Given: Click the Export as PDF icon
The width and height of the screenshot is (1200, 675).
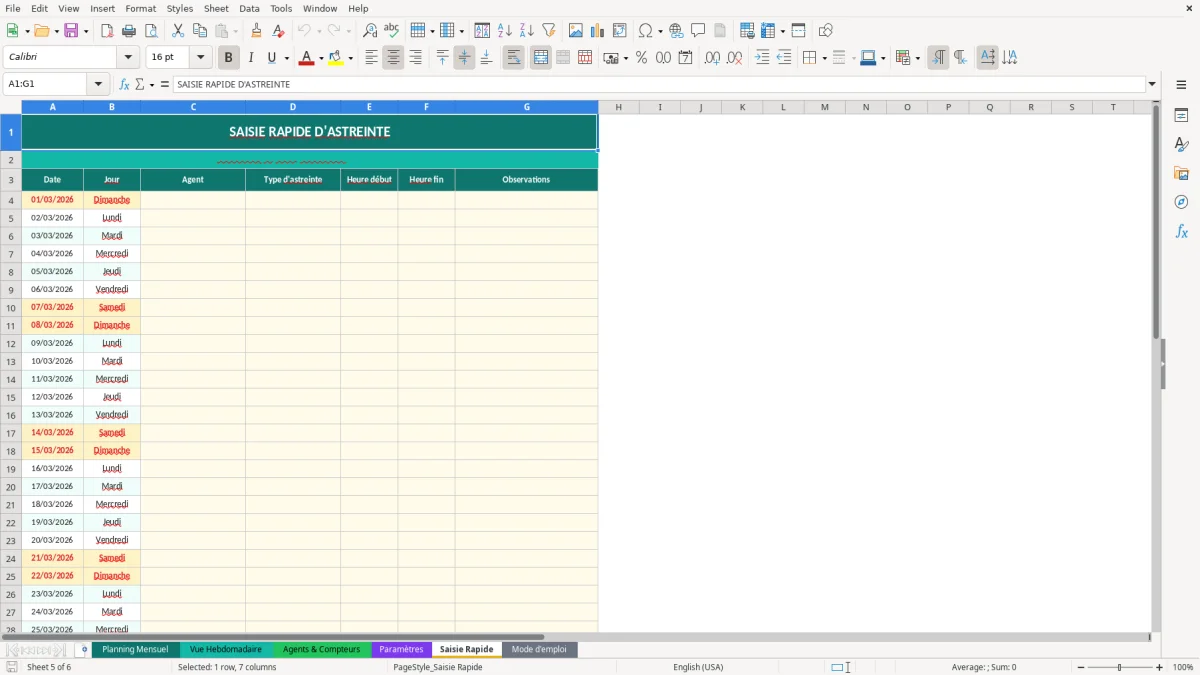Looking at the screenshot, I should [107, 31].
